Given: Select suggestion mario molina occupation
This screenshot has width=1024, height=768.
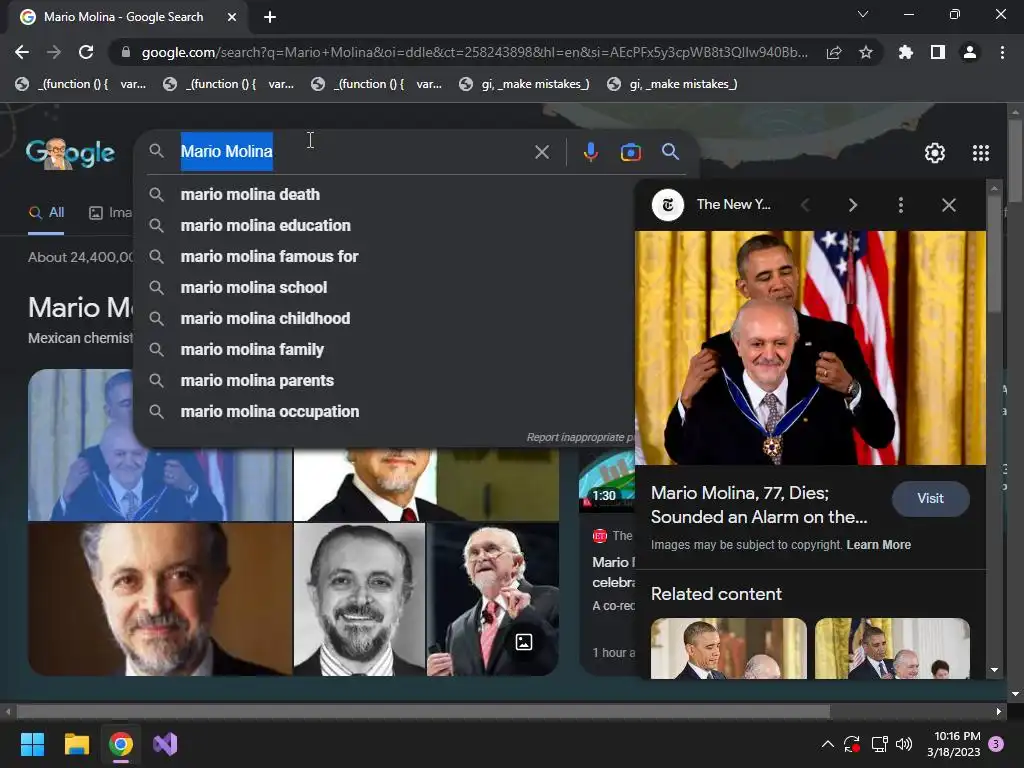Looking at the screenshot, I should pos(385,411).
